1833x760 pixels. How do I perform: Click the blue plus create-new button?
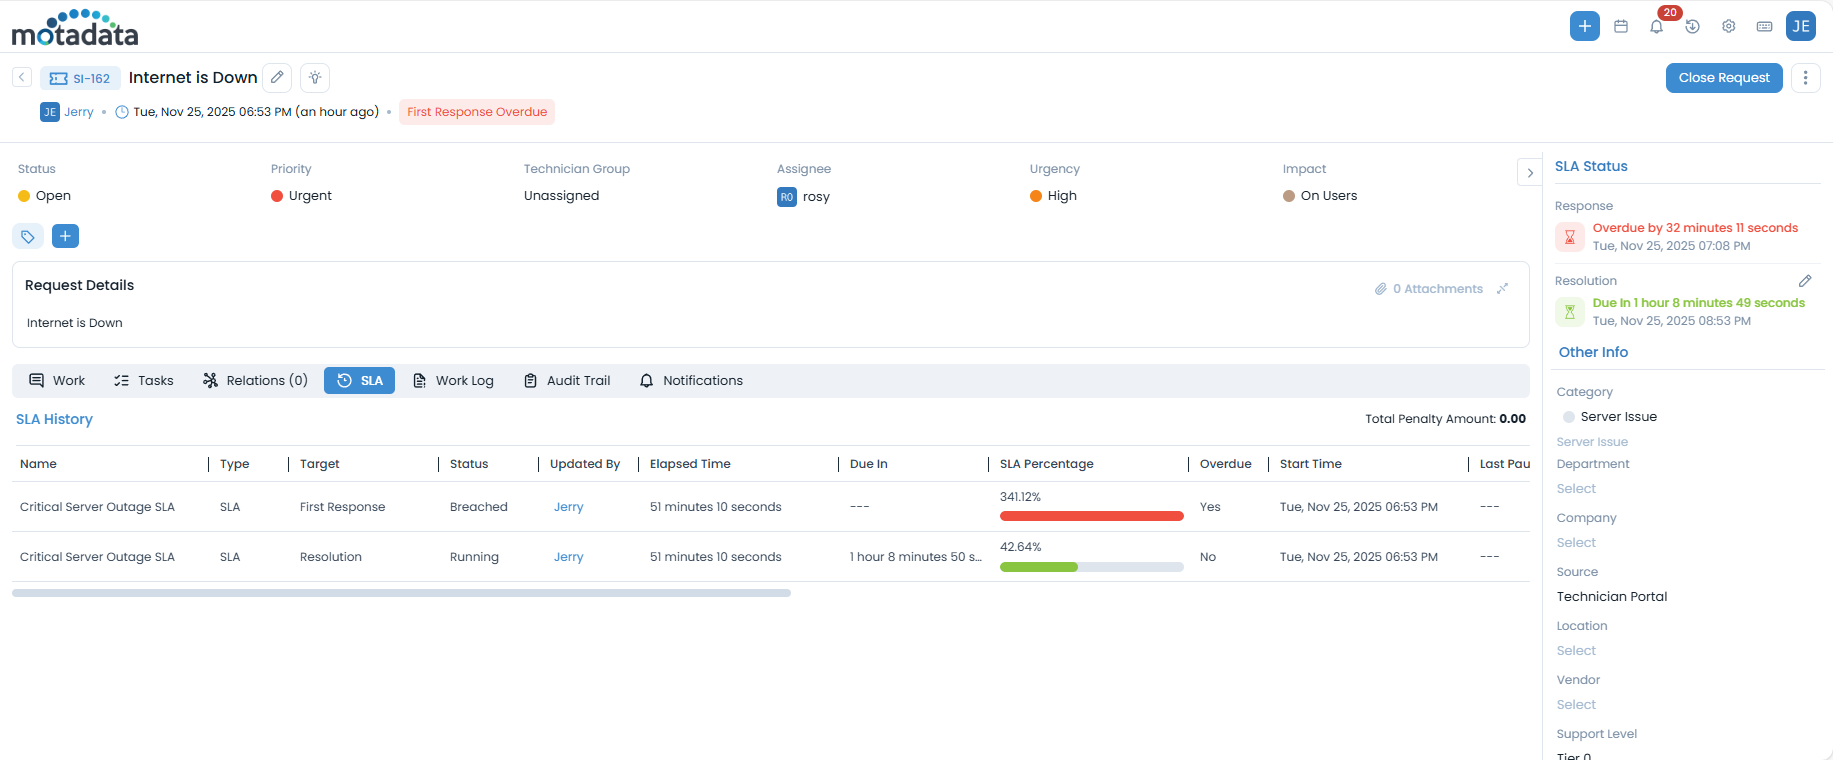(1584, 26)
